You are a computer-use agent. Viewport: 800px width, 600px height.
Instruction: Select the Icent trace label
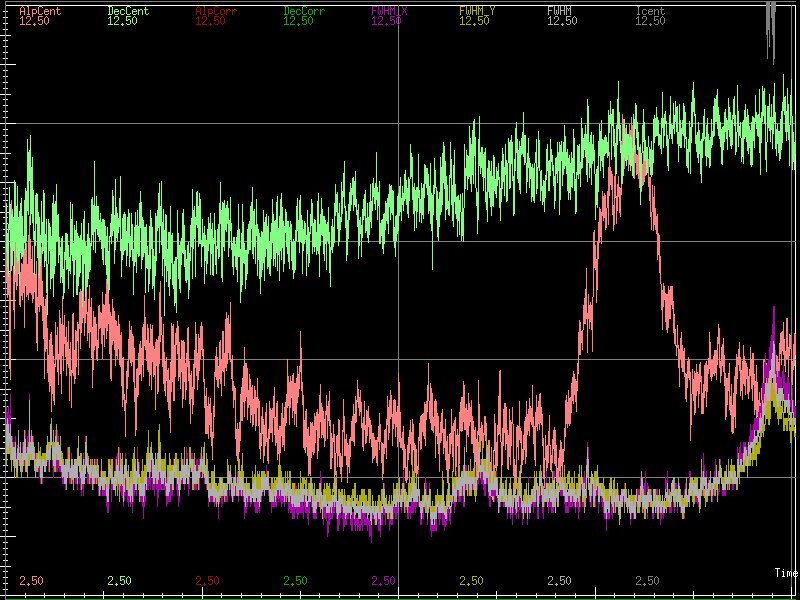pyautogui.click(x=650, y=11)
